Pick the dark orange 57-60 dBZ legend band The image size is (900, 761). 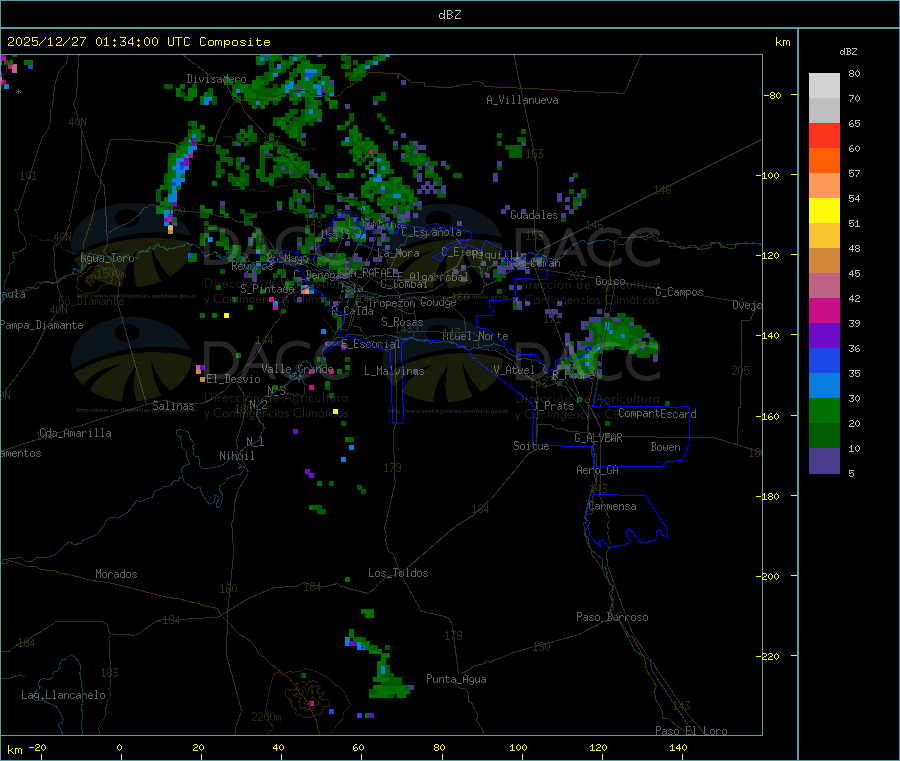824,161
